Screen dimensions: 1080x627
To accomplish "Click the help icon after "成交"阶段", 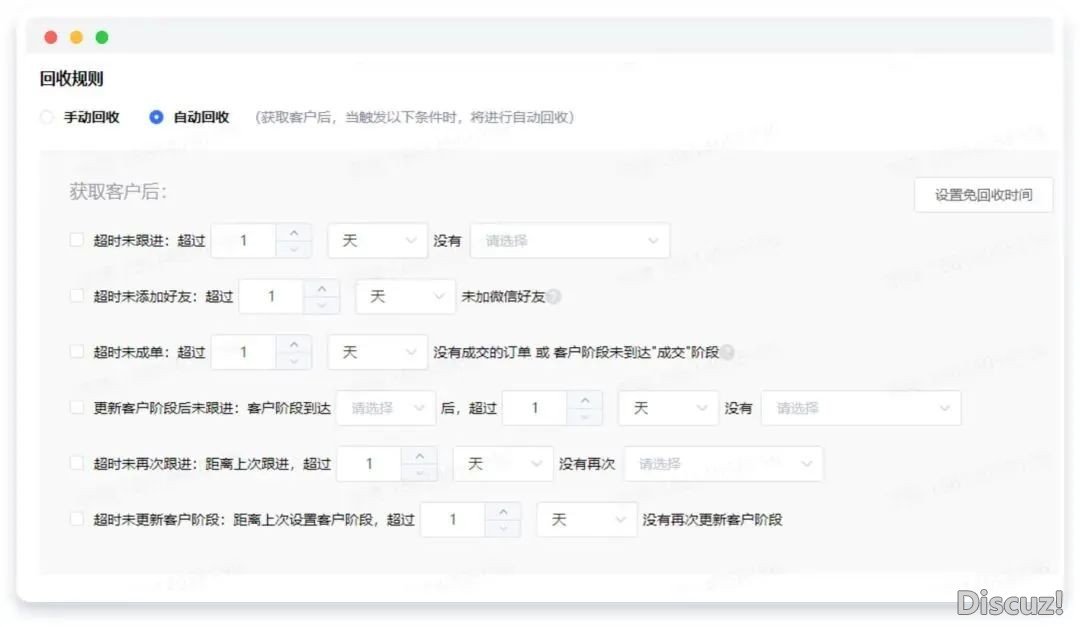I will pyautogui.click(x=727, y=352).
